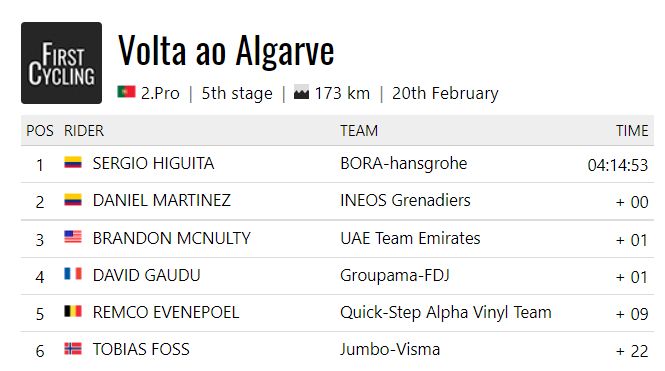The height and width of the screenshot is (371, 665).
Task: Click the TEAM column header
Action: coord(359,131)
